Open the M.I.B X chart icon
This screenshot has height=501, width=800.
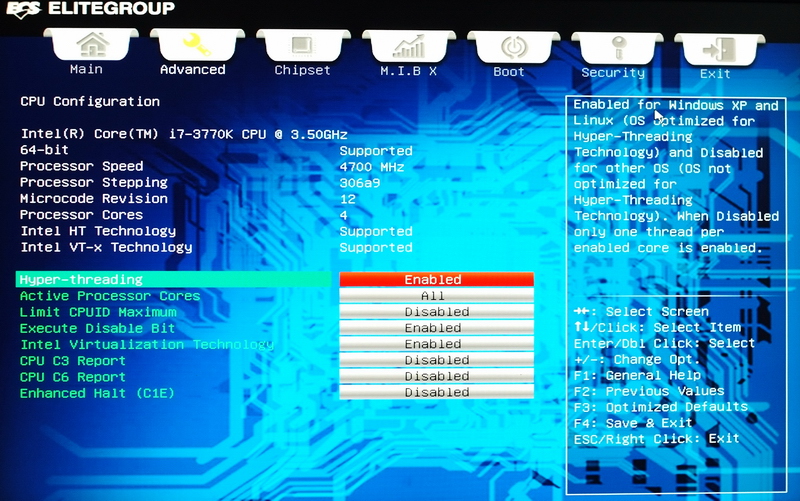[409, 46]
